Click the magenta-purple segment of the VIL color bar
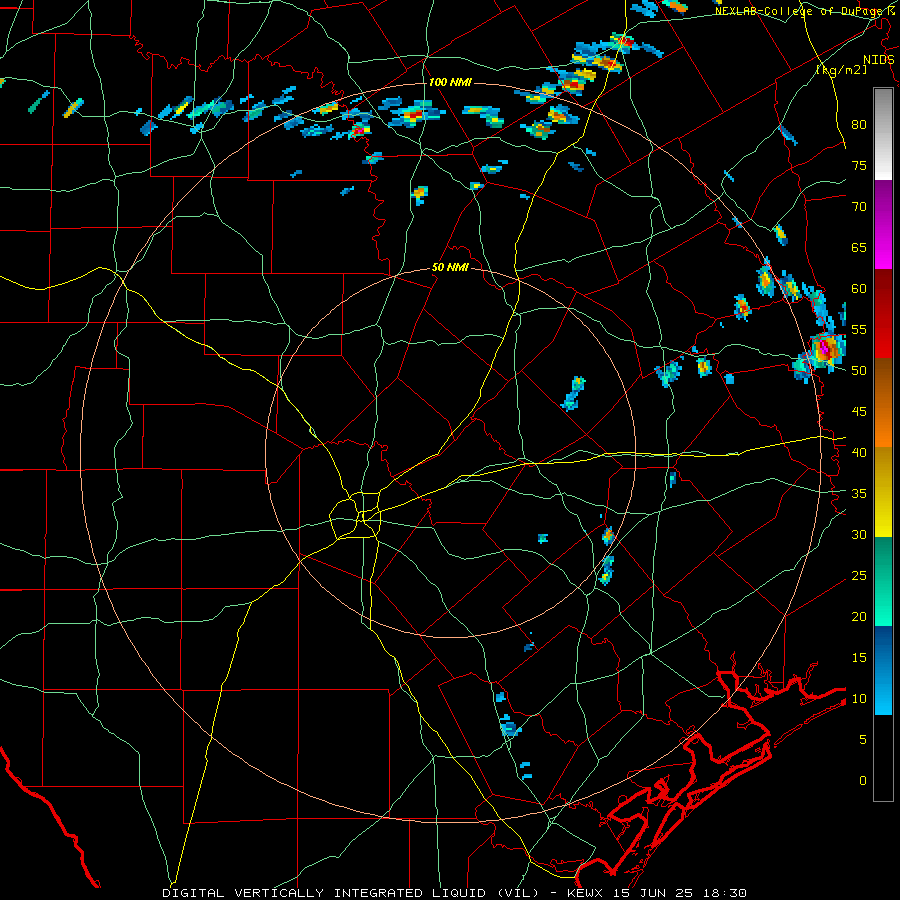 click(883, 225)
